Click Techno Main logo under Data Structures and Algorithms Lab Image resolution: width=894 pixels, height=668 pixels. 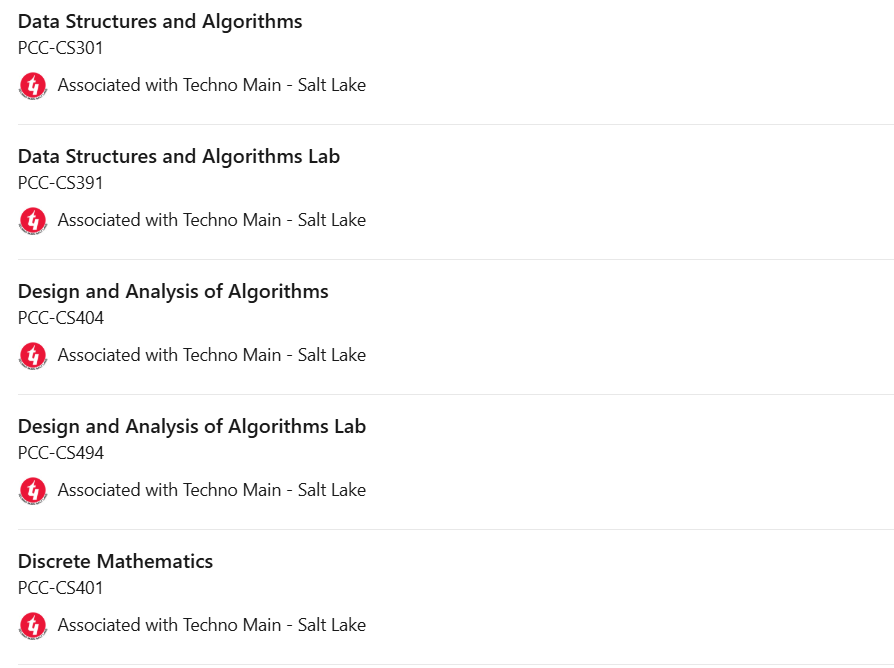point(33,221)
